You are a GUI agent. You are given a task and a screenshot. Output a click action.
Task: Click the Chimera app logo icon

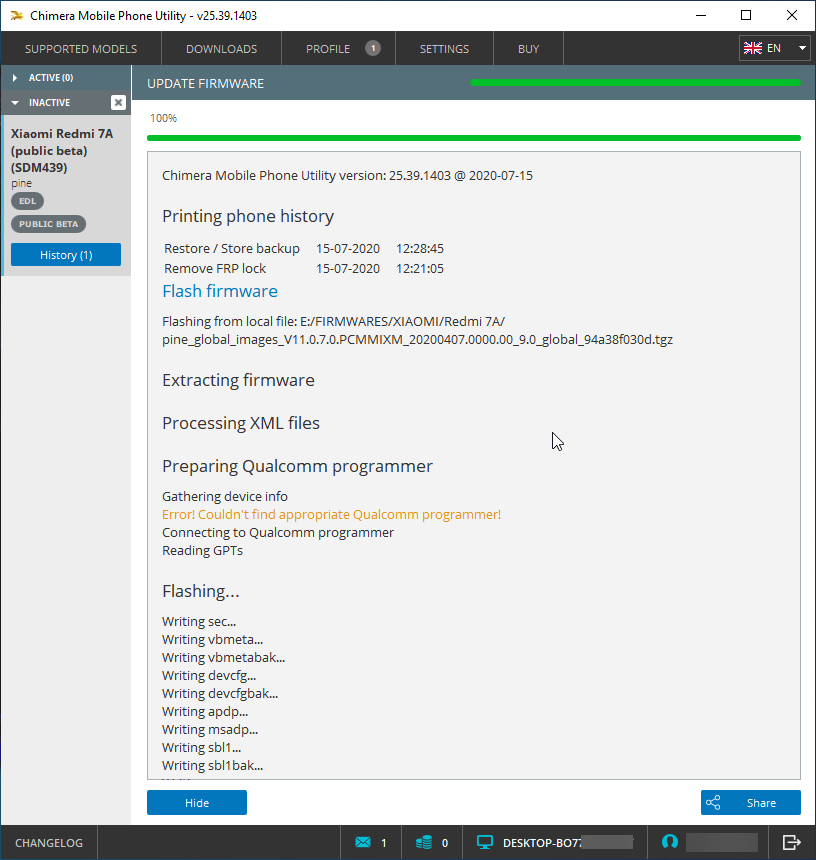[x=16, y=15]
